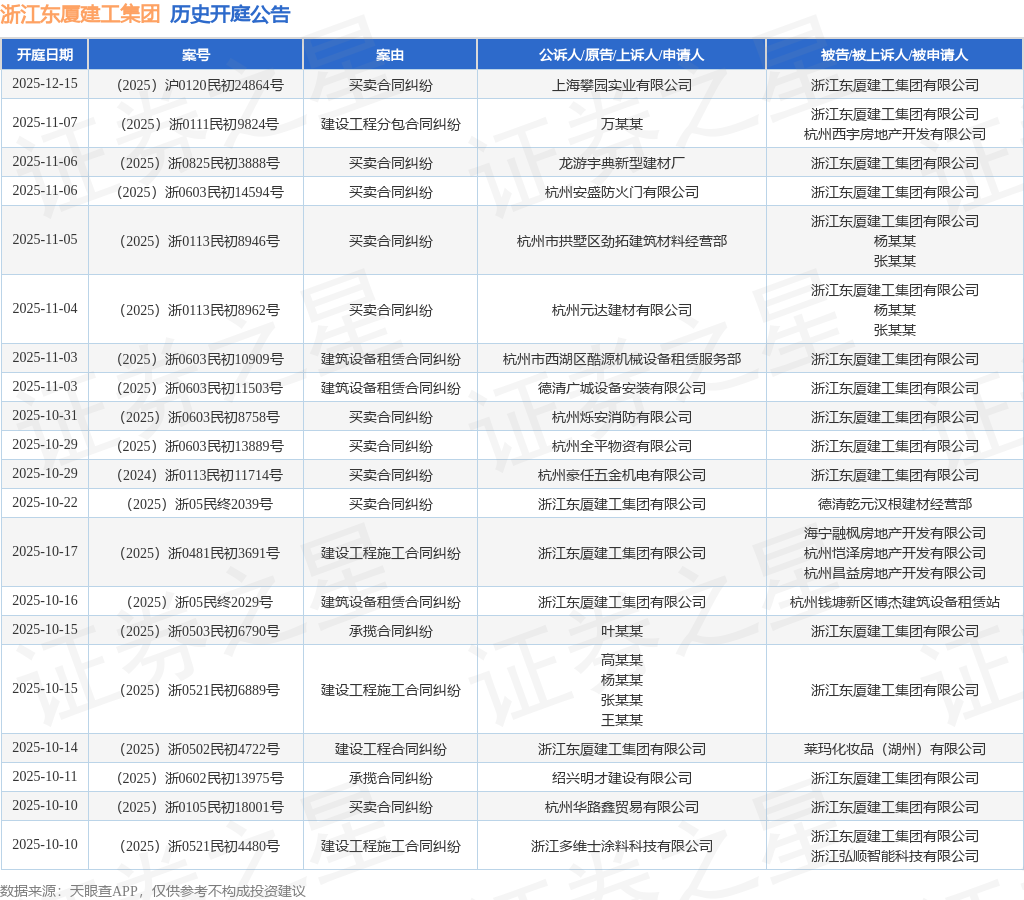
Task: Select case number (2025)浙0603民初10909号
Action: pos(200,359)
